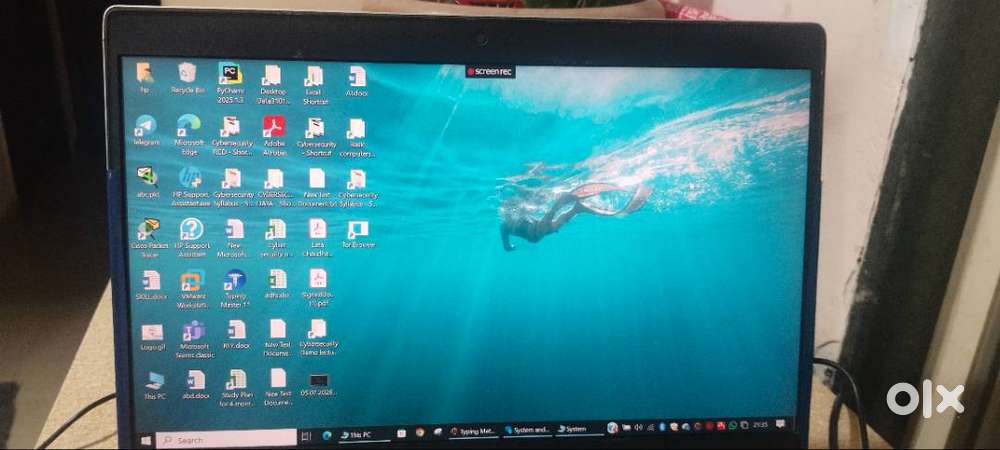1000x450 pixels.
Task: Switch to Typing Master taskbar window
Action: click(x=473, y=432)
